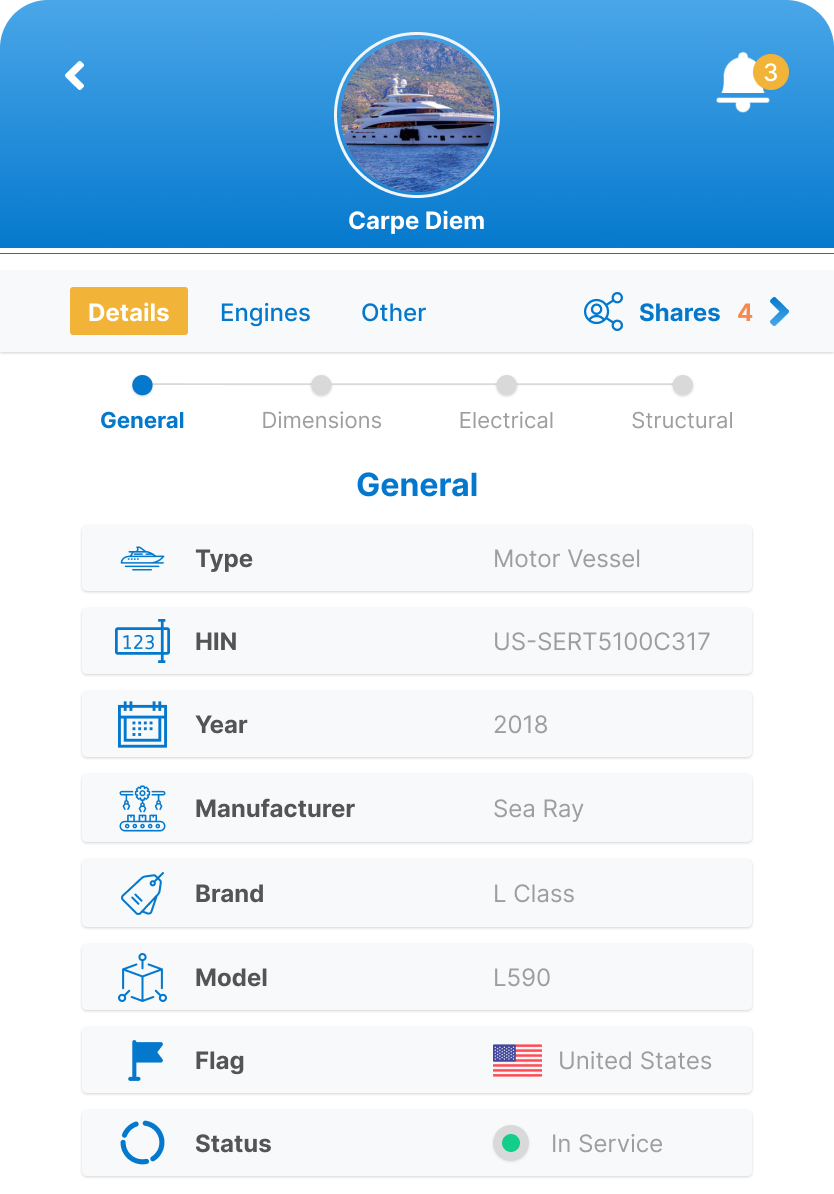Click the Status ring icon
834x1194 pixels.
142,1143
